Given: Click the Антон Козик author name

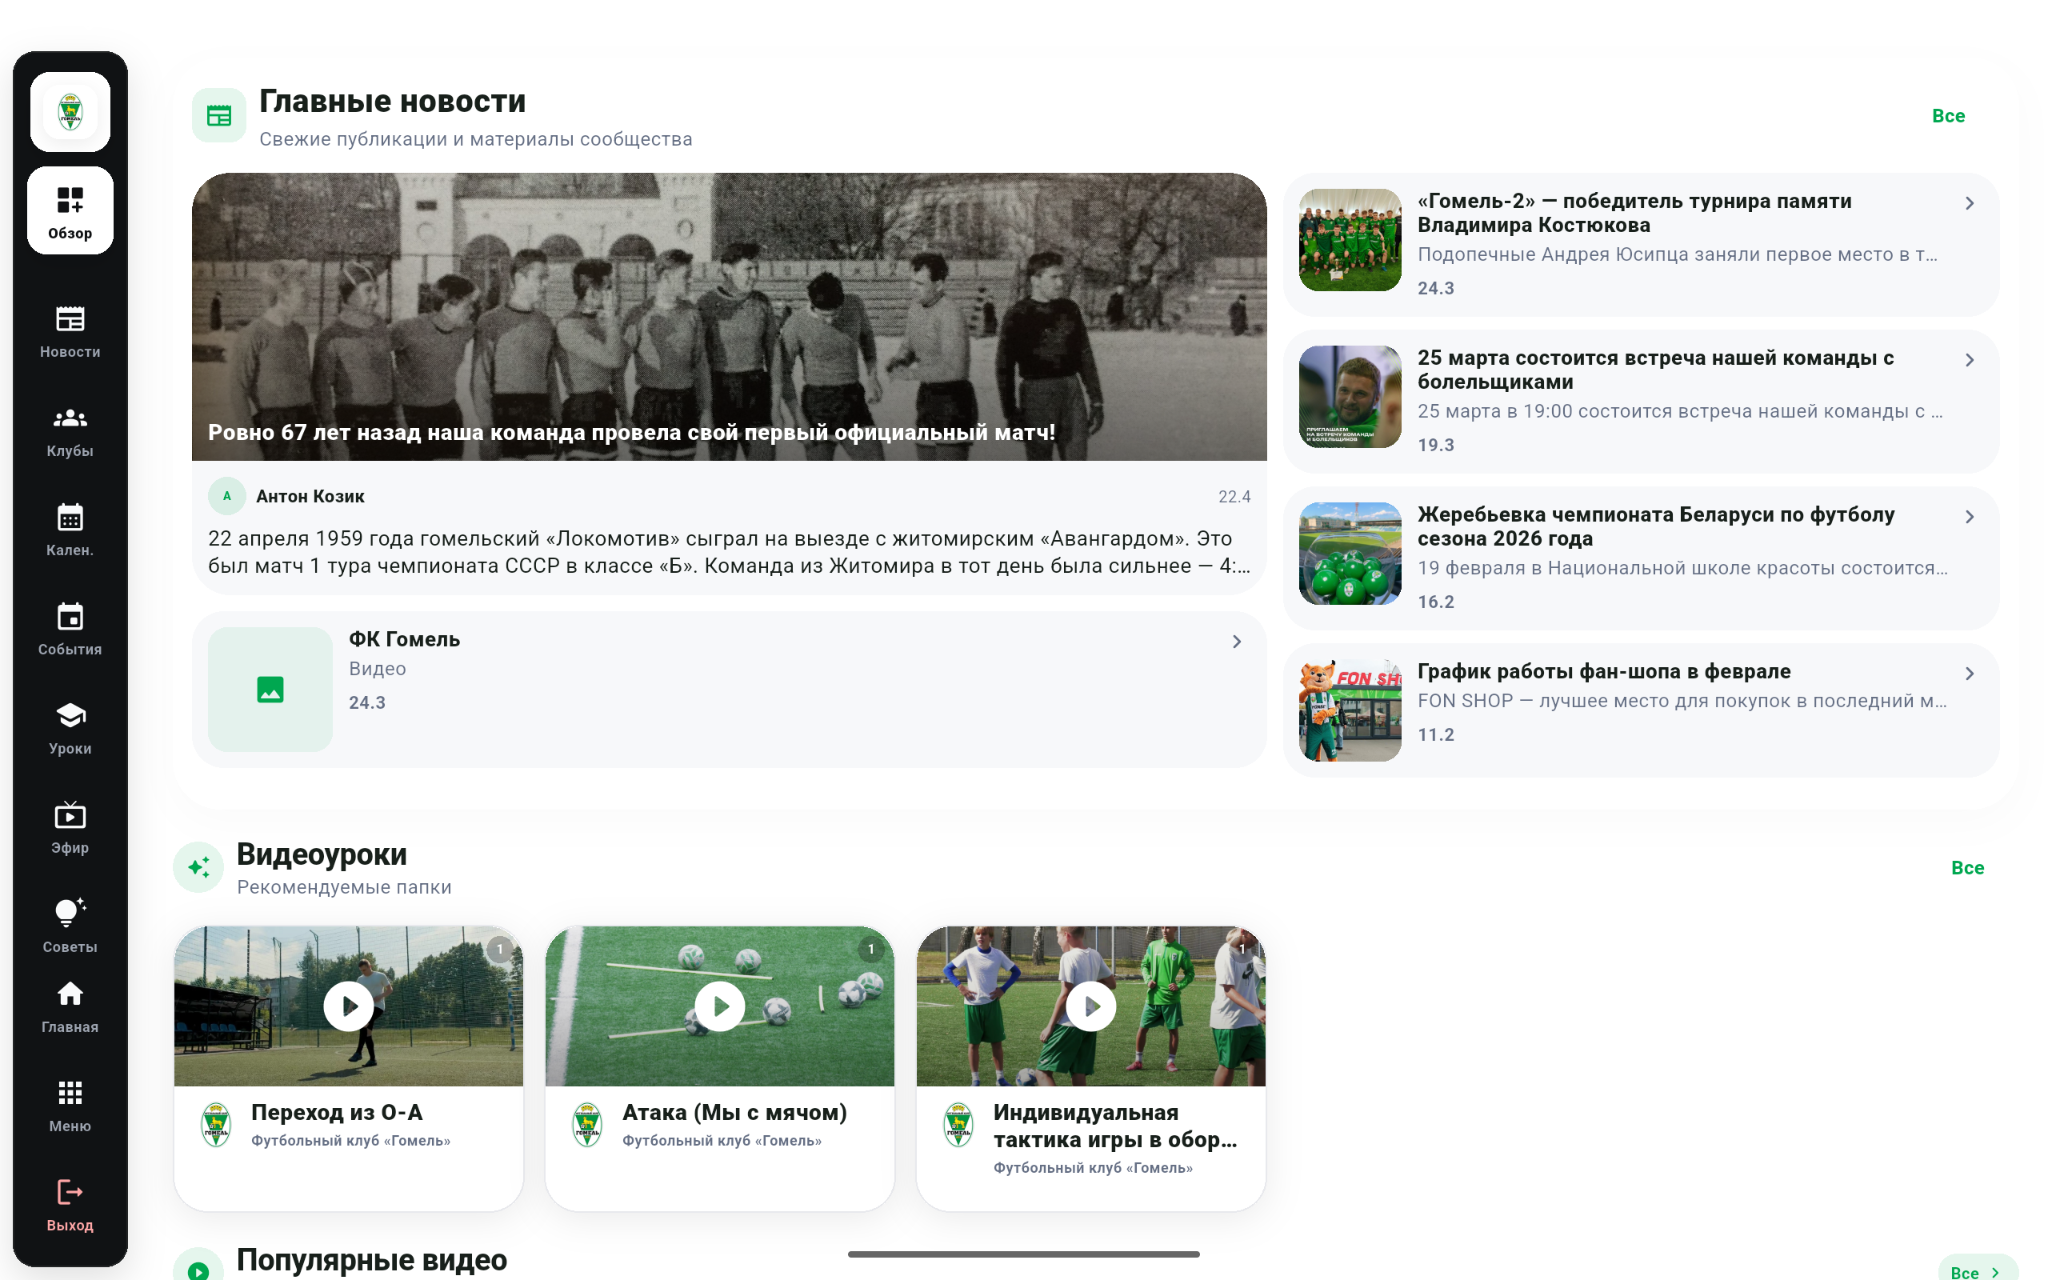Looking at the screenshot, I should 310,497.
